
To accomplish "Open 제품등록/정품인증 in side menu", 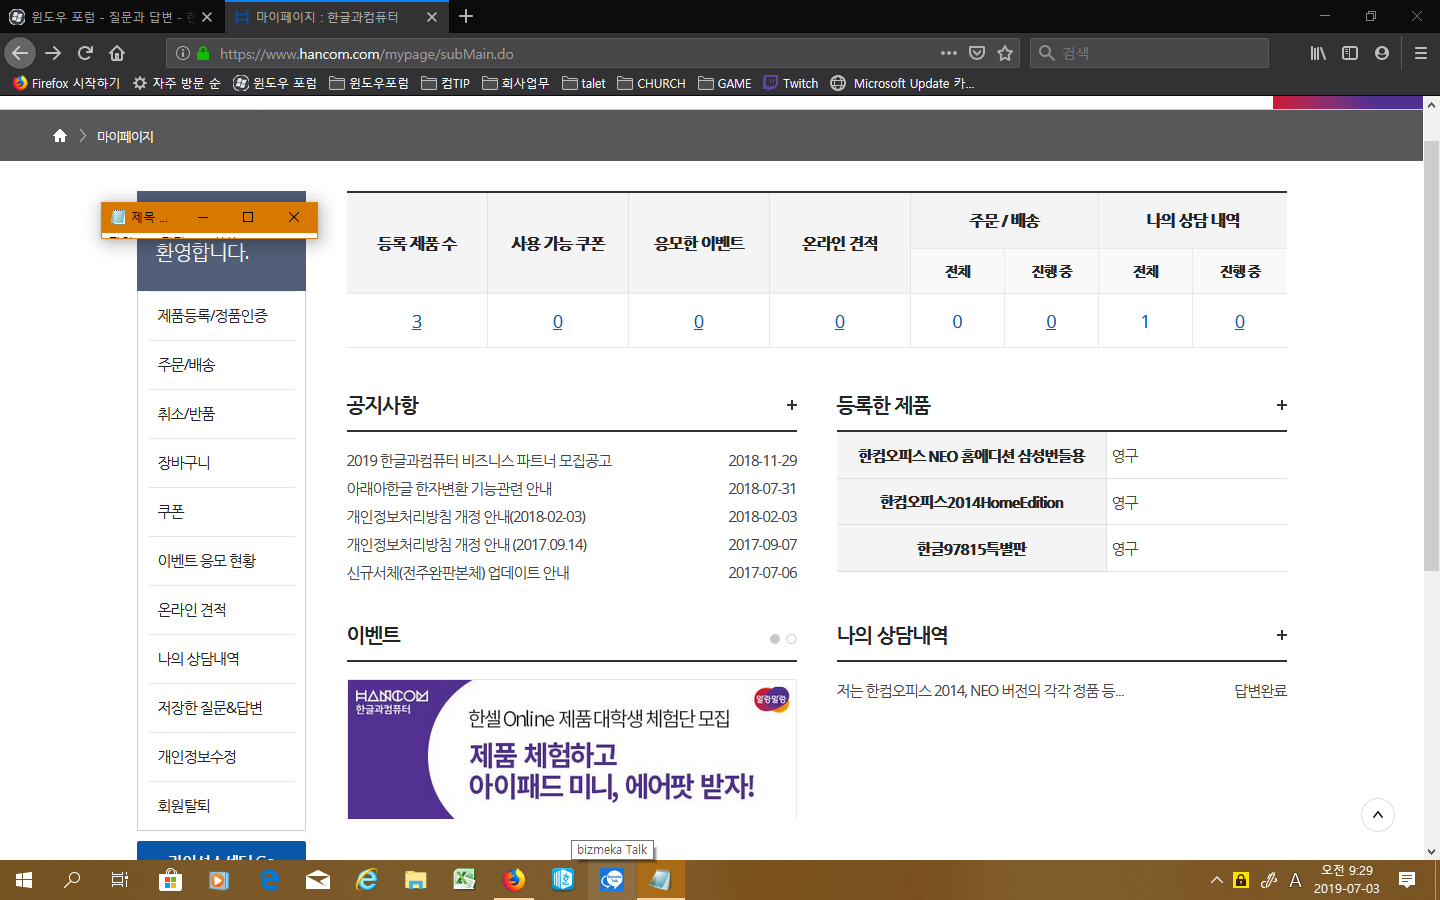I will pyautogui.click(x=213, y=316).
